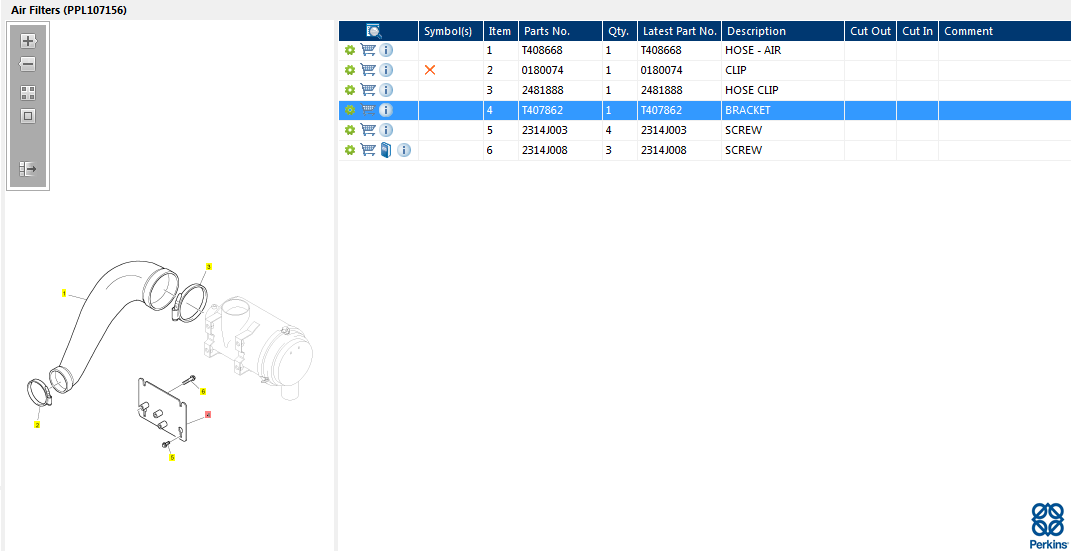Select highlighted red callout 4 by the bracket

click(x=208, y=414)
